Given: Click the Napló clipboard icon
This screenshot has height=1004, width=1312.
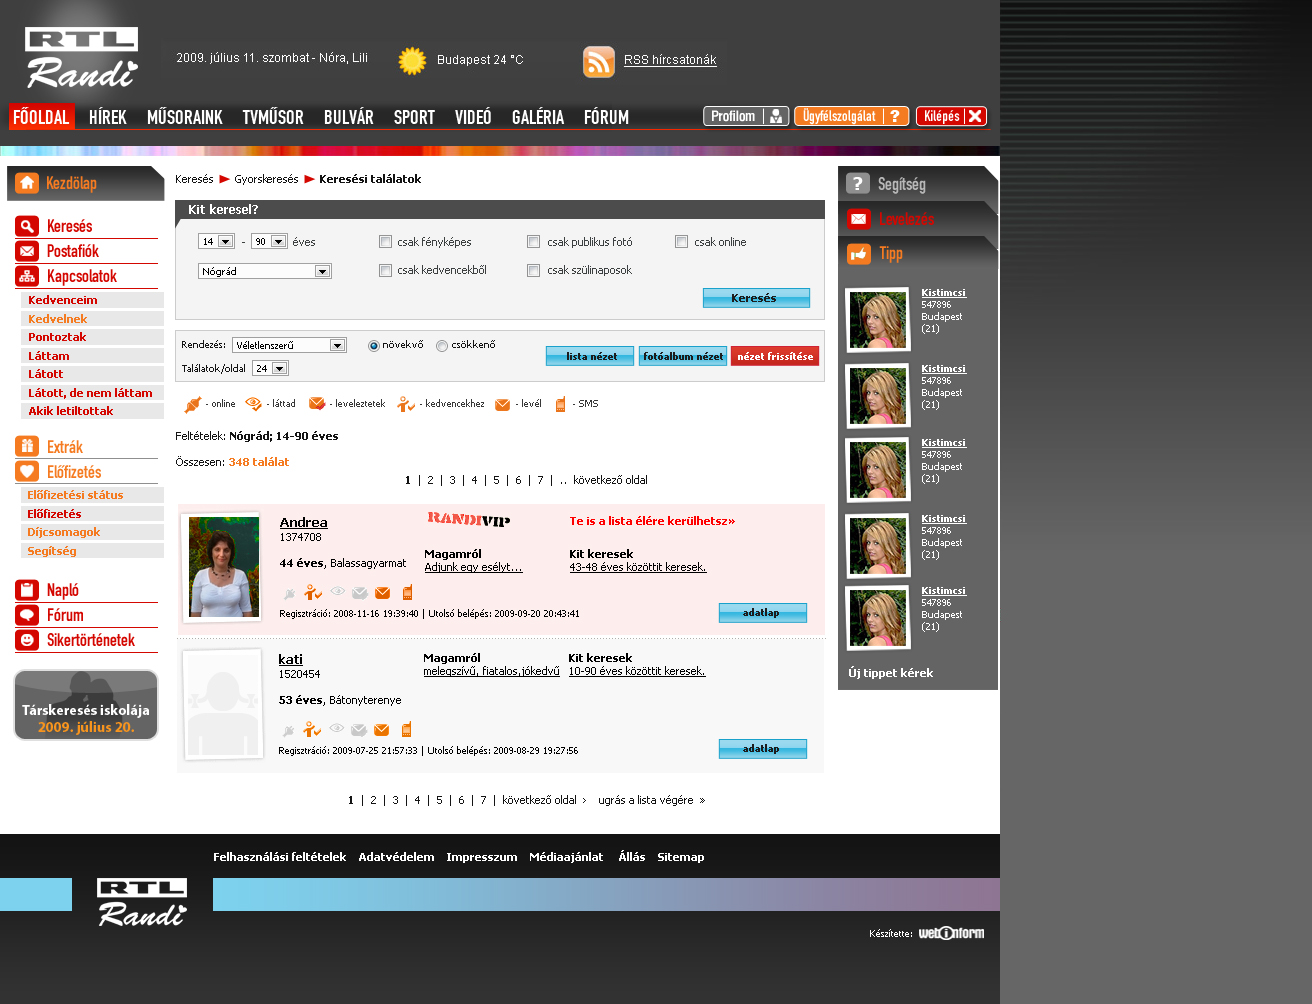Looking at the screenshot, I should point(27,590).
